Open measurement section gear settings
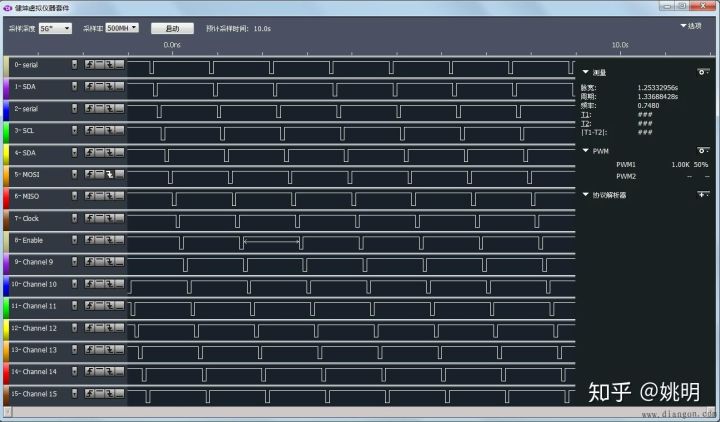Viewport: 720px width, 422px height. [703, 72]
